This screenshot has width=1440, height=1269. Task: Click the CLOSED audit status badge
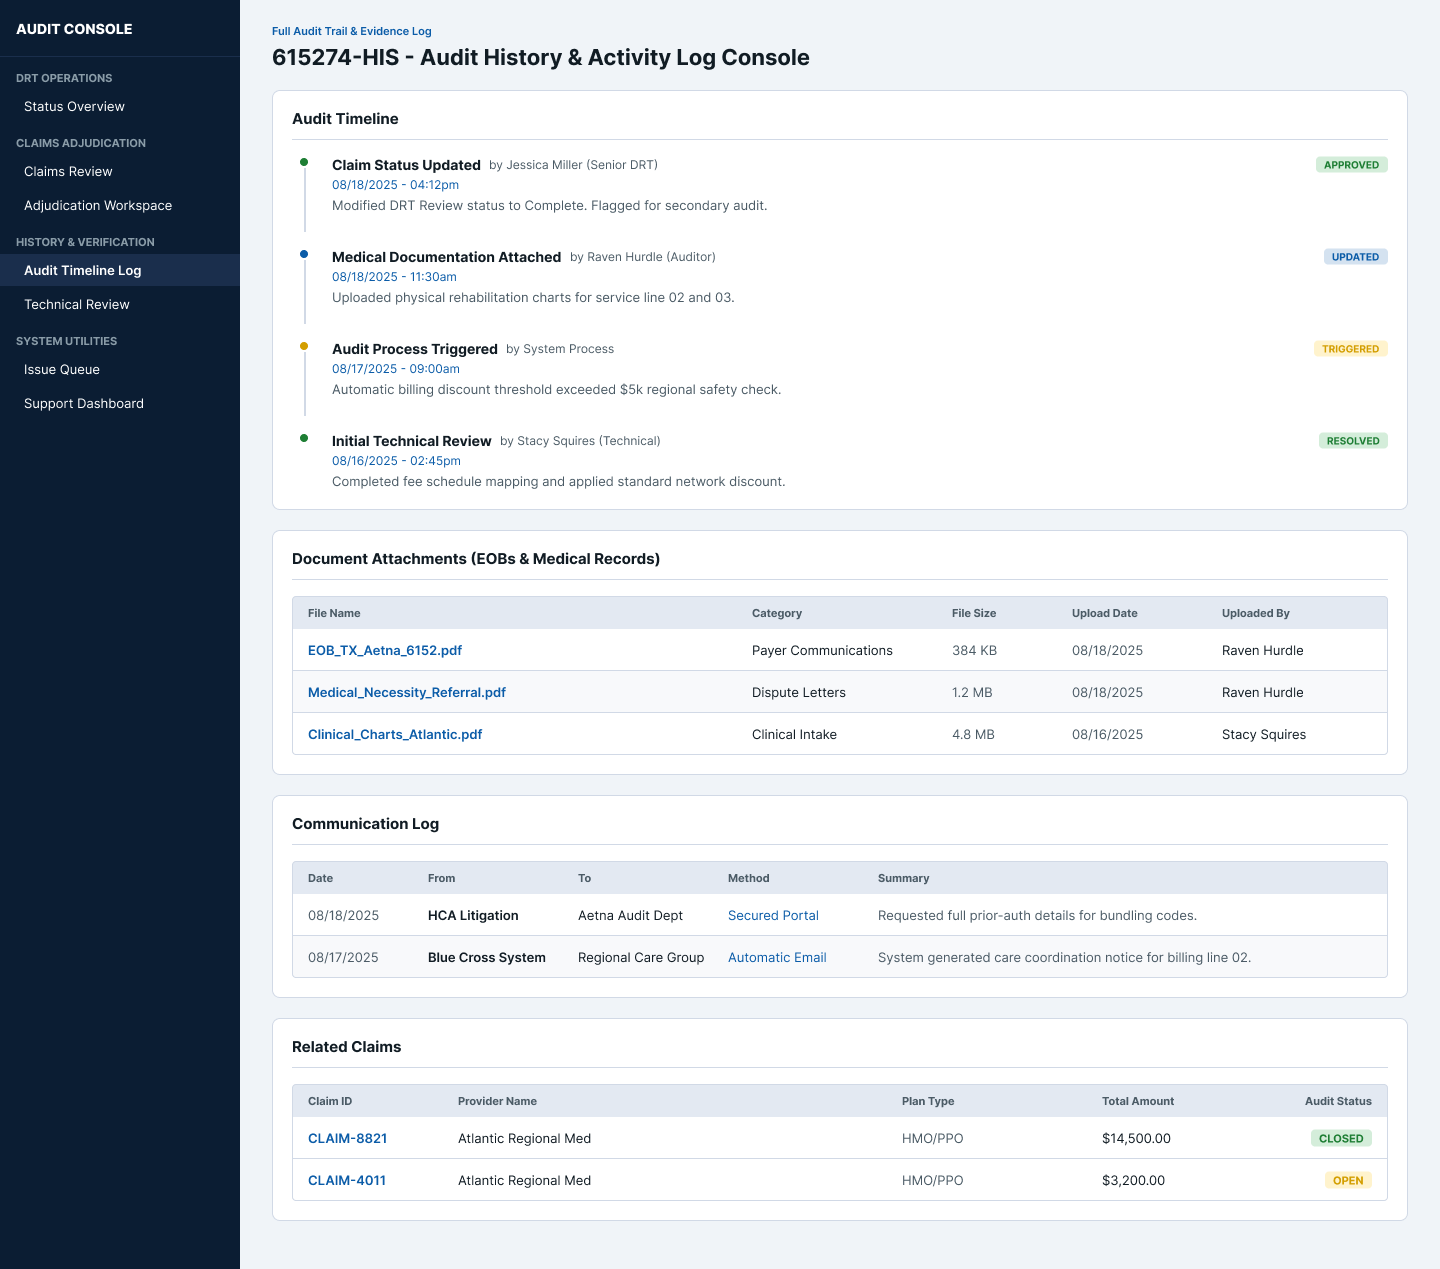tap(1341, 1138)
